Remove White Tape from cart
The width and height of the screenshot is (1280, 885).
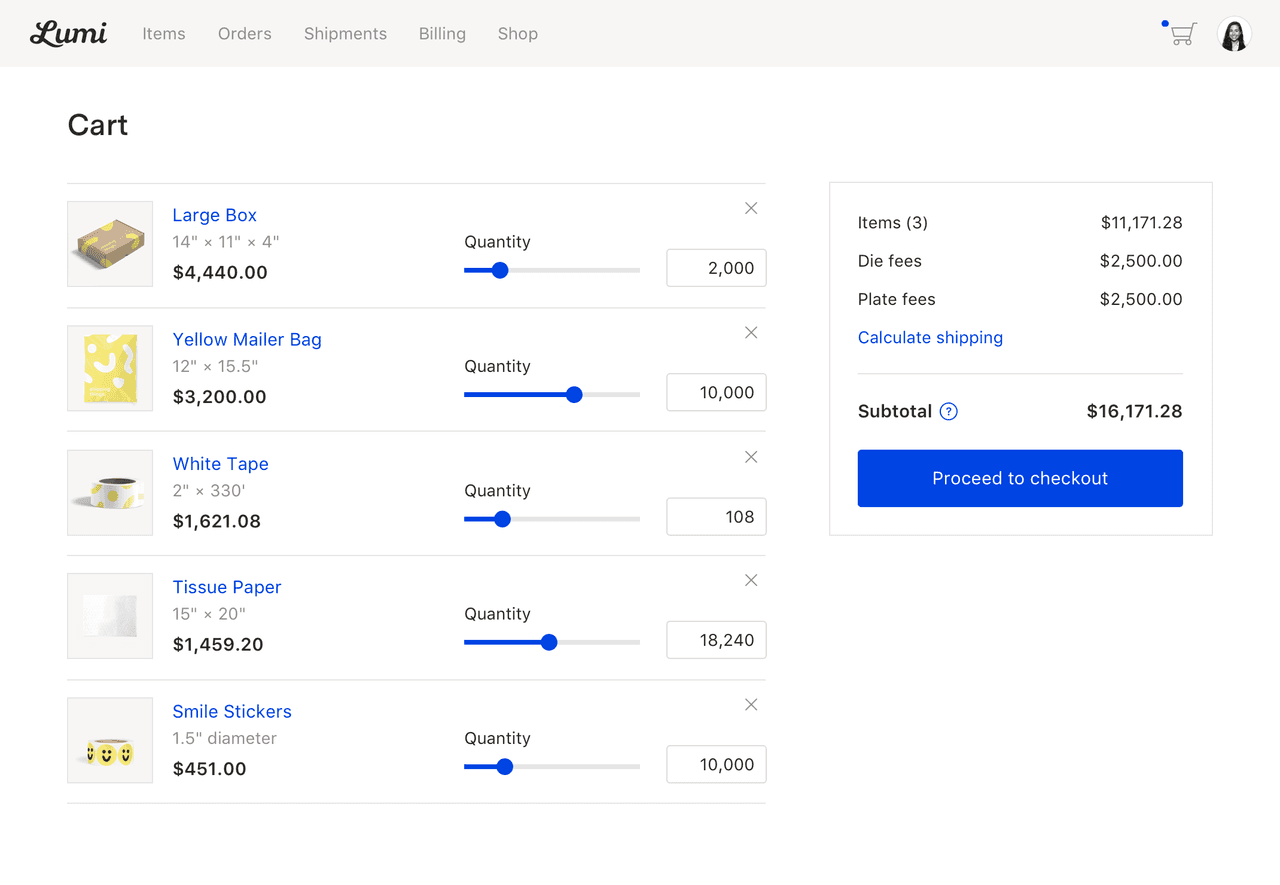click(751, 457)
